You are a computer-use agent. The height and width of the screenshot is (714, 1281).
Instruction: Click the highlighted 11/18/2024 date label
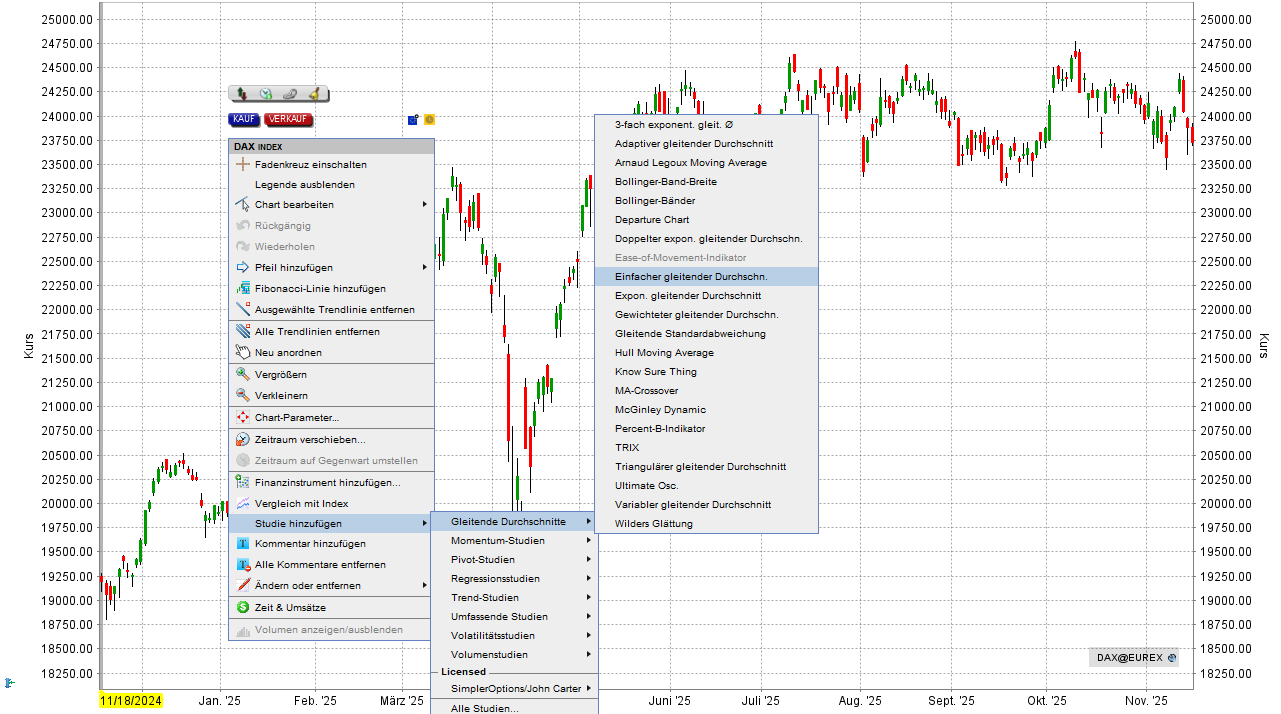[x=131, y=701]
